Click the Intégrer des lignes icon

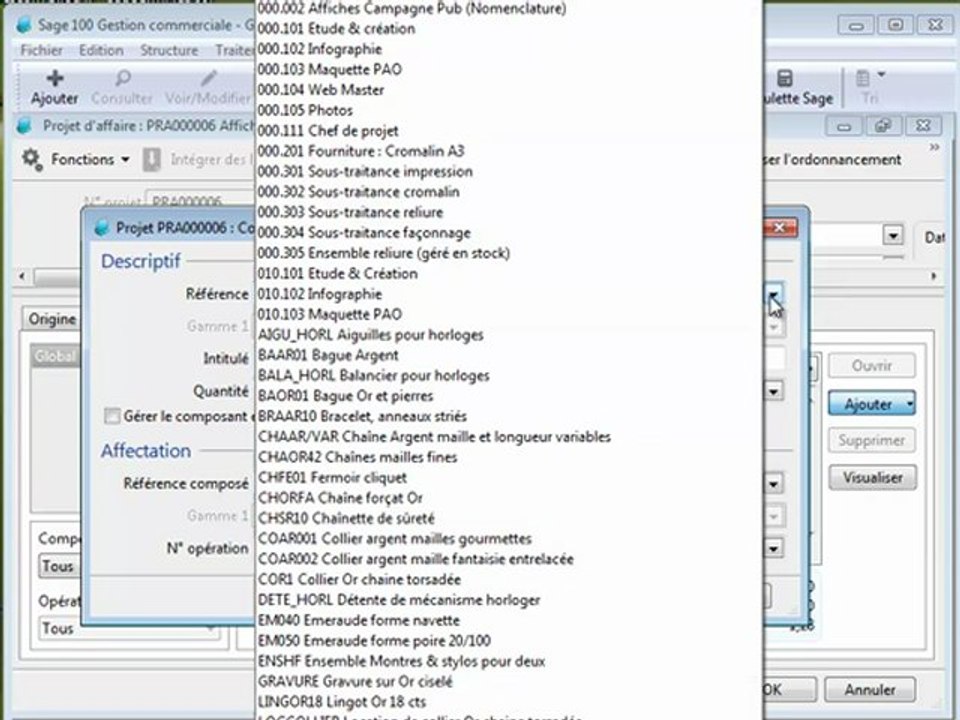pos(151,159)
